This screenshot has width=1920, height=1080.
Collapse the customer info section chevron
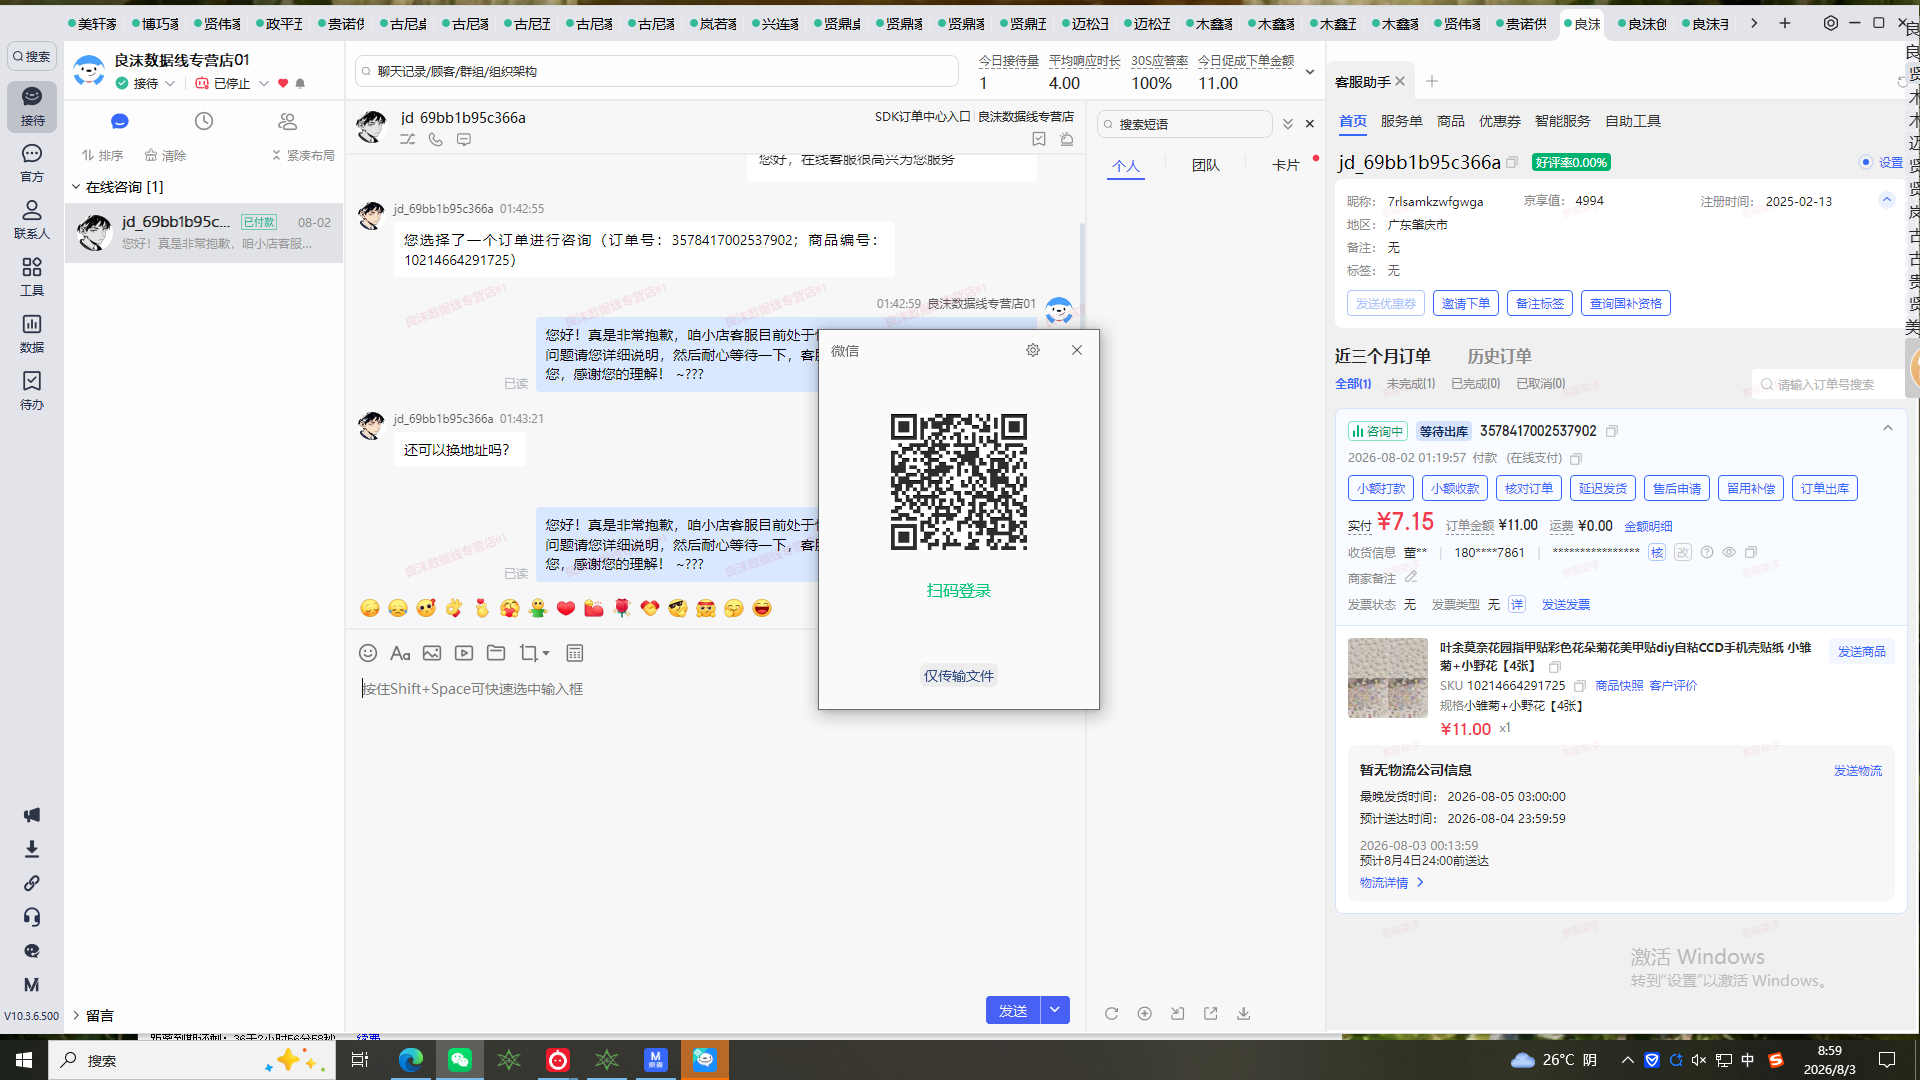[1887, 200]
